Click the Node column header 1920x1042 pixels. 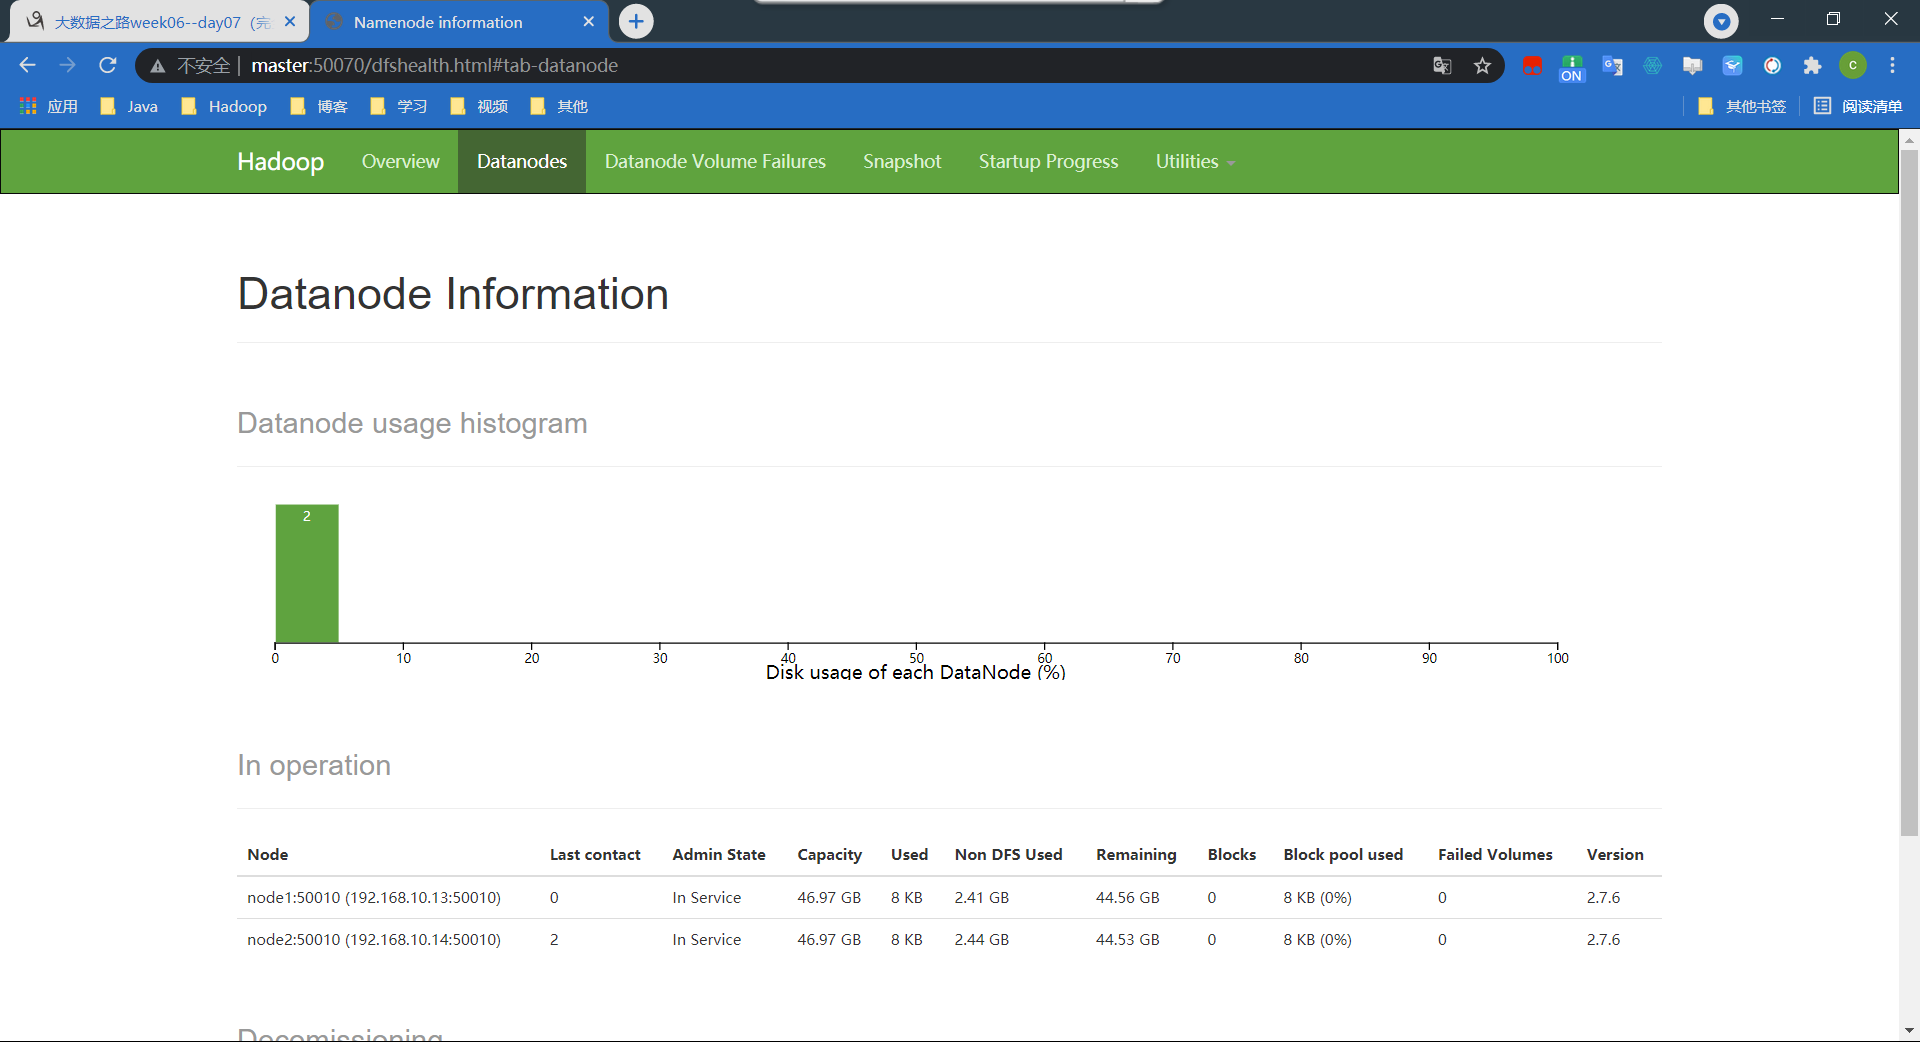point(268,854)
